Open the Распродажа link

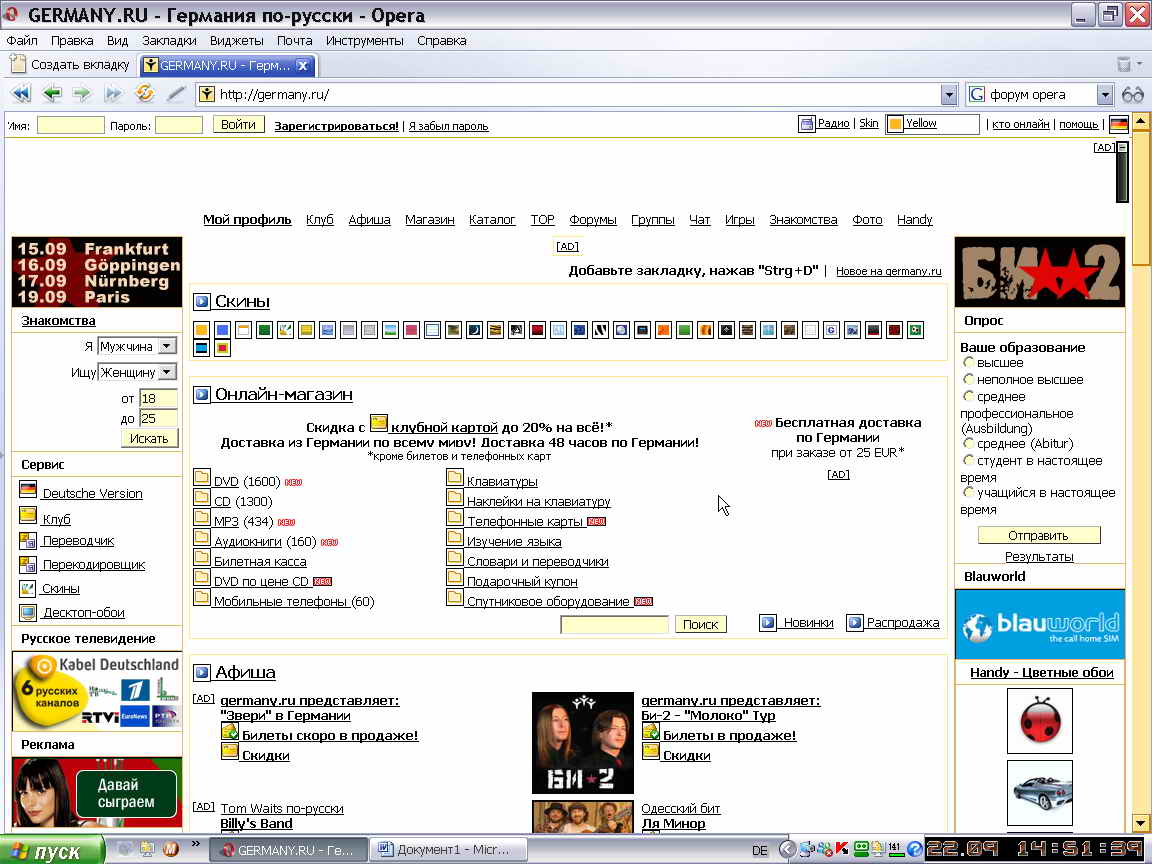coord(903,622)
